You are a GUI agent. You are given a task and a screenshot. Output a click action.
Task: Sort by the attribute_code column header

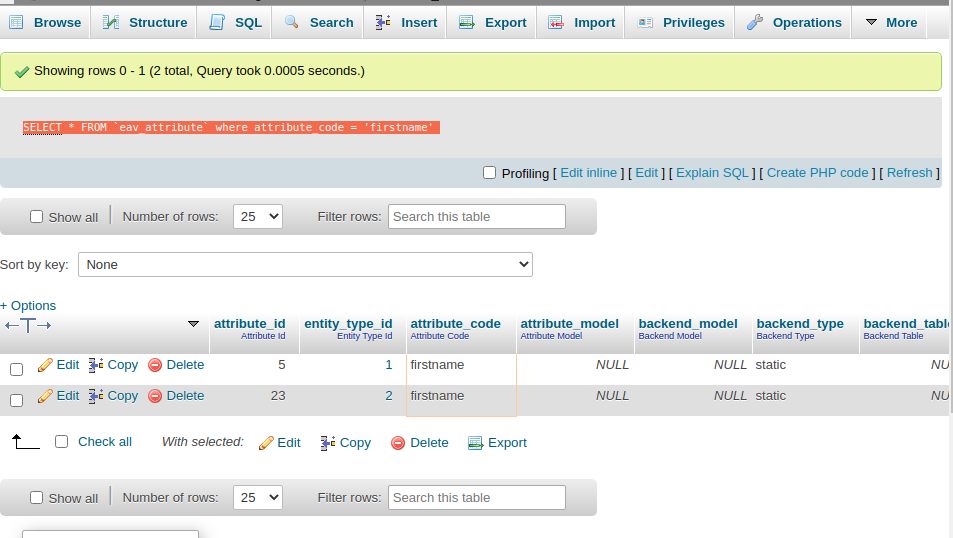455,324
